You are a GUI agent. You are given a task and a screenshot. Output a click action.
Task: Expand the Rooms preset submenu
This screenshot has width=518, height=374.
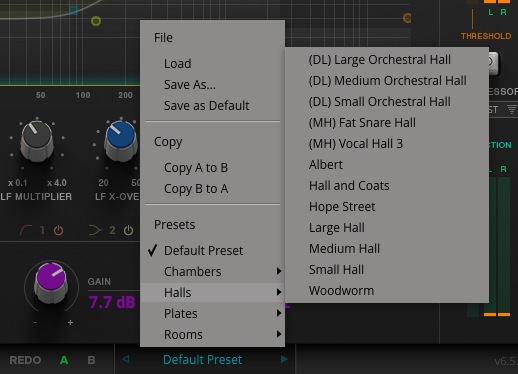[x=212, y=335]
